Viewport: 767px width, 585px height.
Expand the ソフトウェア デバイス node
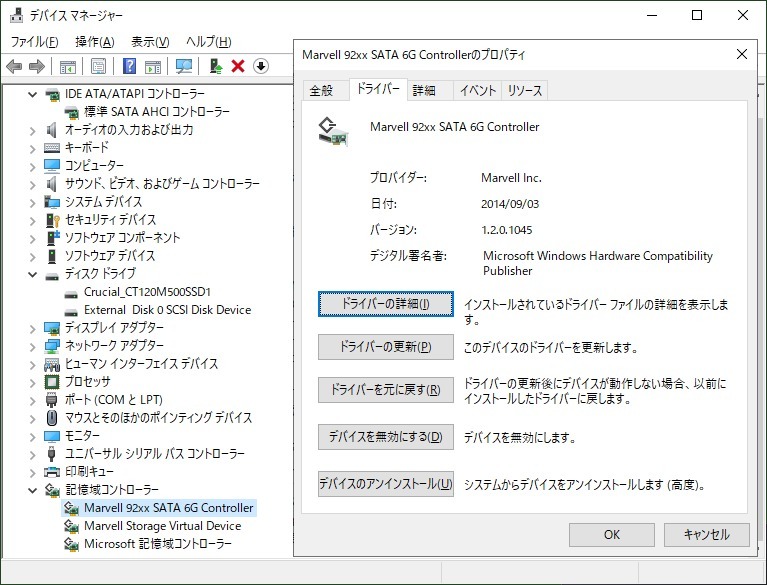click(x=32, y=256)
